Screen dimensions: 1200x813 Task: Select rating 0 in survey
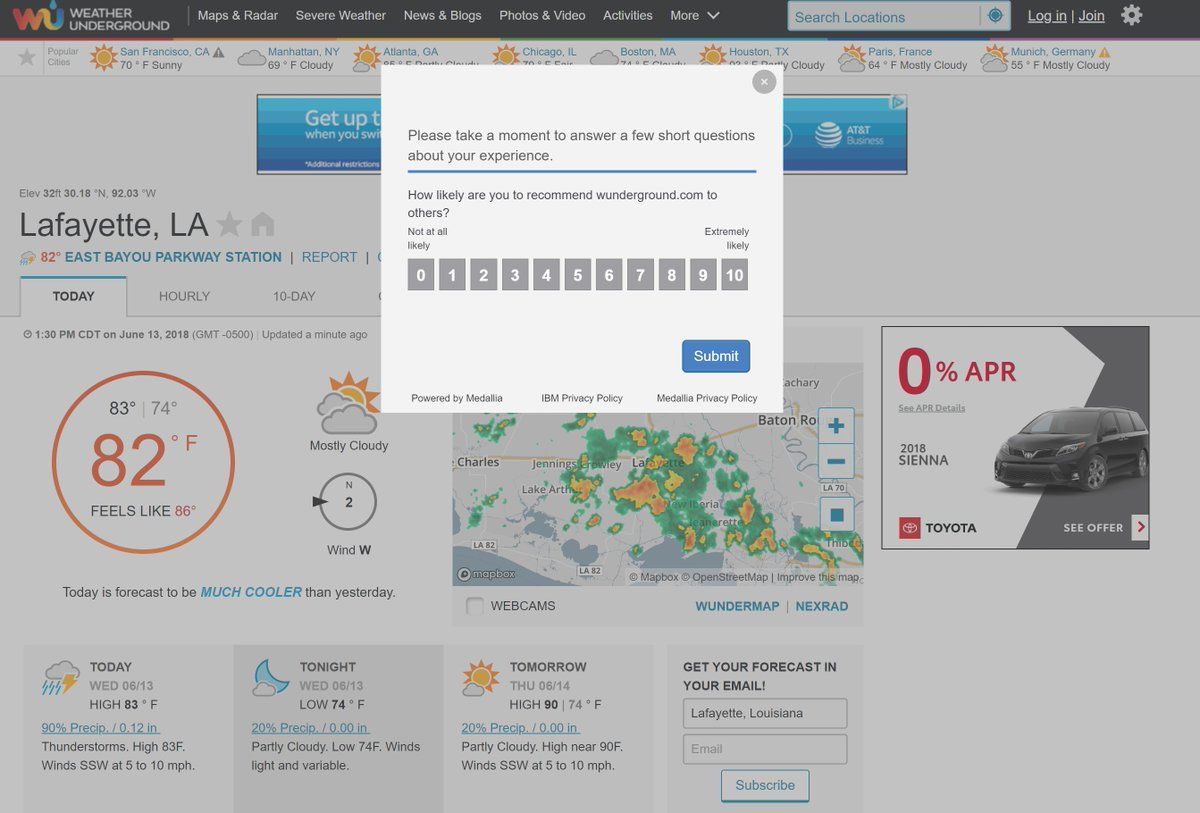421,275
